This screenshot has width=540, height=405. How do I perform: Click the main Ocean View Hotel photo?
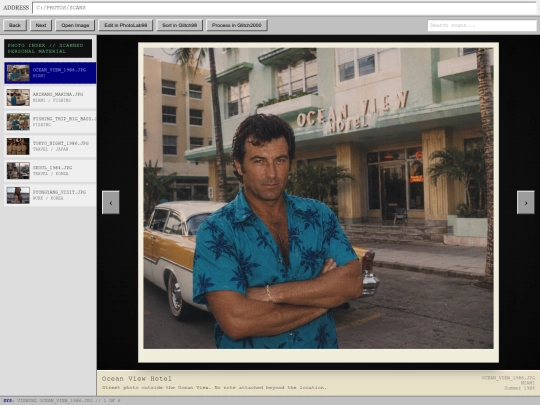(x=319, y=198)
